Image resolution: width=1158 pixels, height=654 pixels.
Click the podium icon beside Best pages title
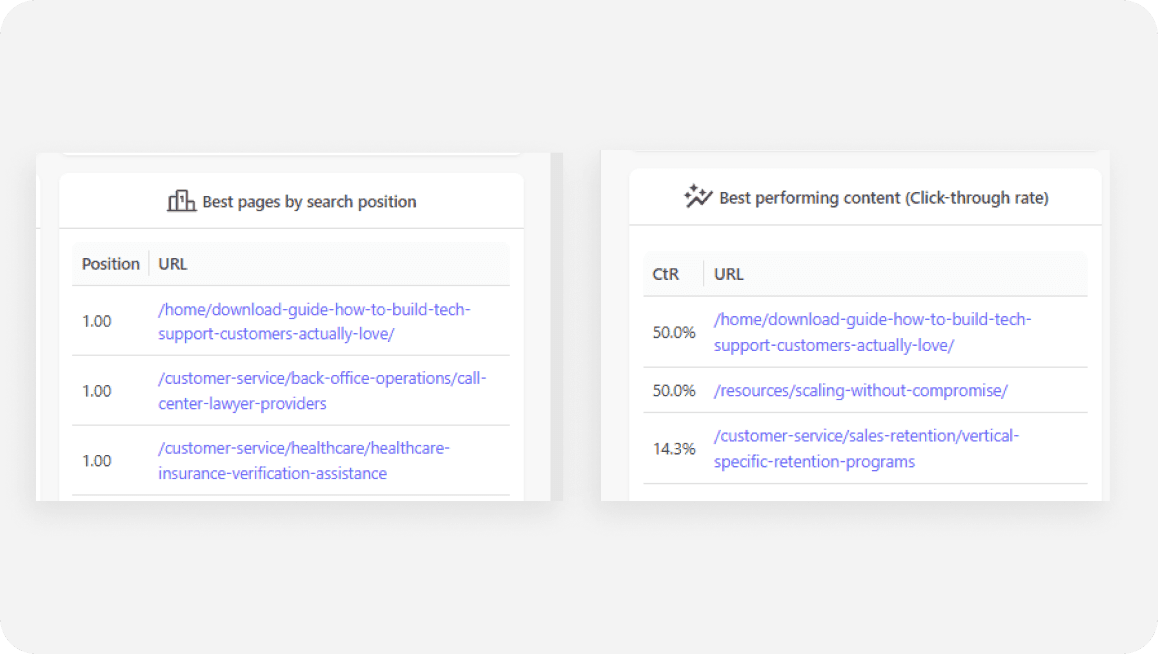coord(181,201)
